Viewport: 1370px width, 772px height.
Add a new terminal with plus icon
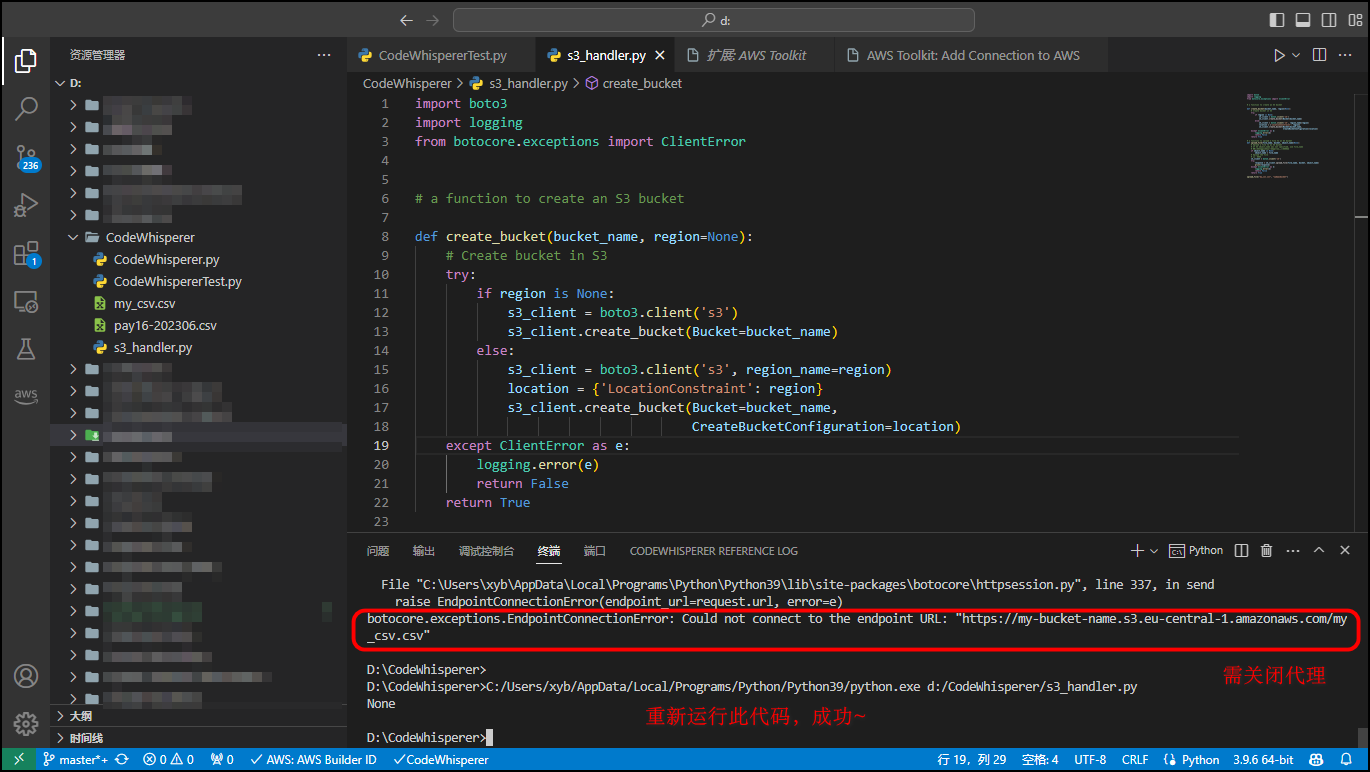pos(1136,550)
